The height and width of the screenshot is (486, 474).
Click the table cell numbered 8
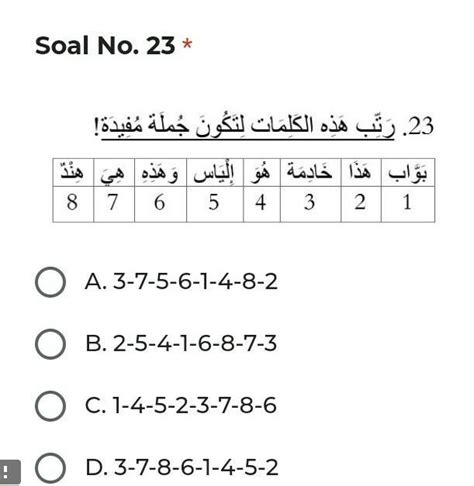point(73,204)
